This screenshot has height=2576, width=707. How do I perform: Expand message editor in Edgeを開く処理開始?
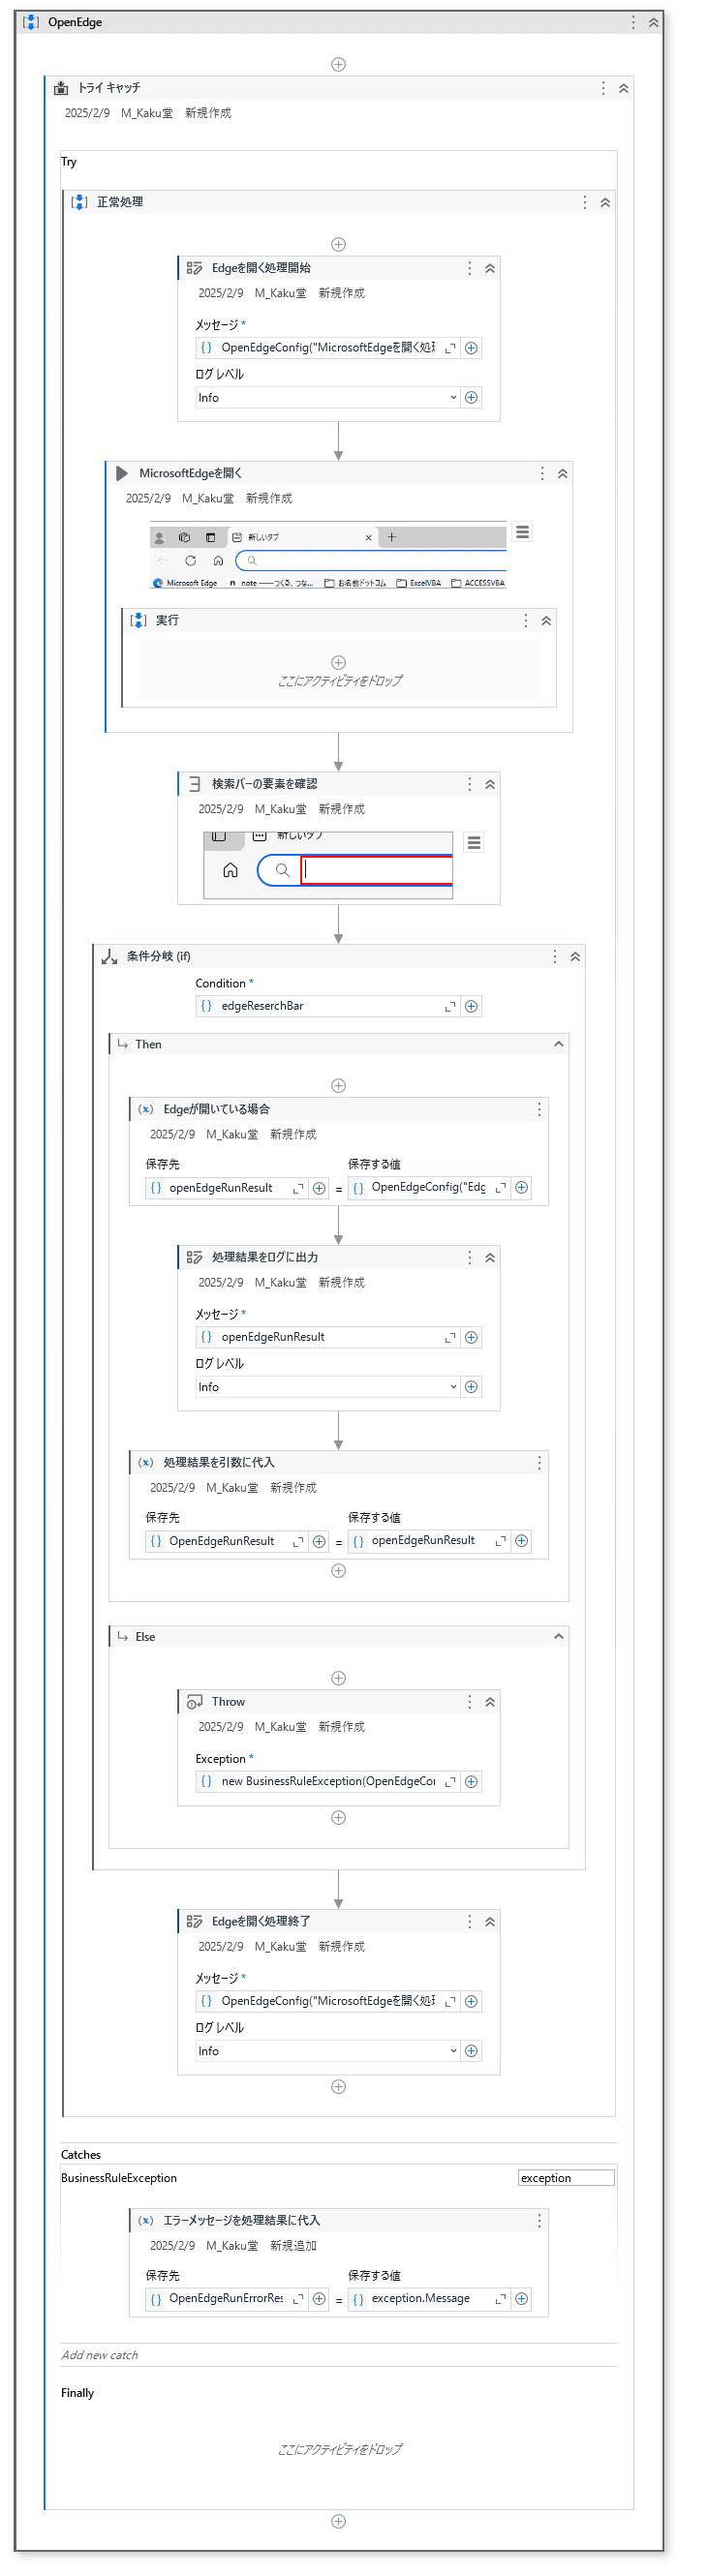coord(450,348)
